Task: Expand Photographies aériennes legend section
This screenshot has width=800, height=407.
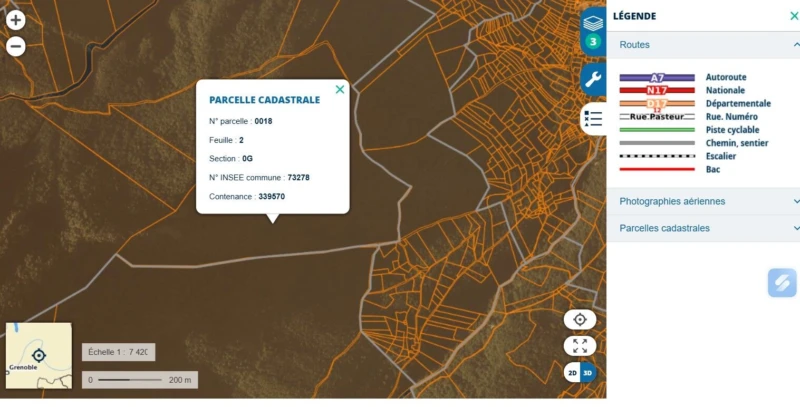Action: pos(796,201)
